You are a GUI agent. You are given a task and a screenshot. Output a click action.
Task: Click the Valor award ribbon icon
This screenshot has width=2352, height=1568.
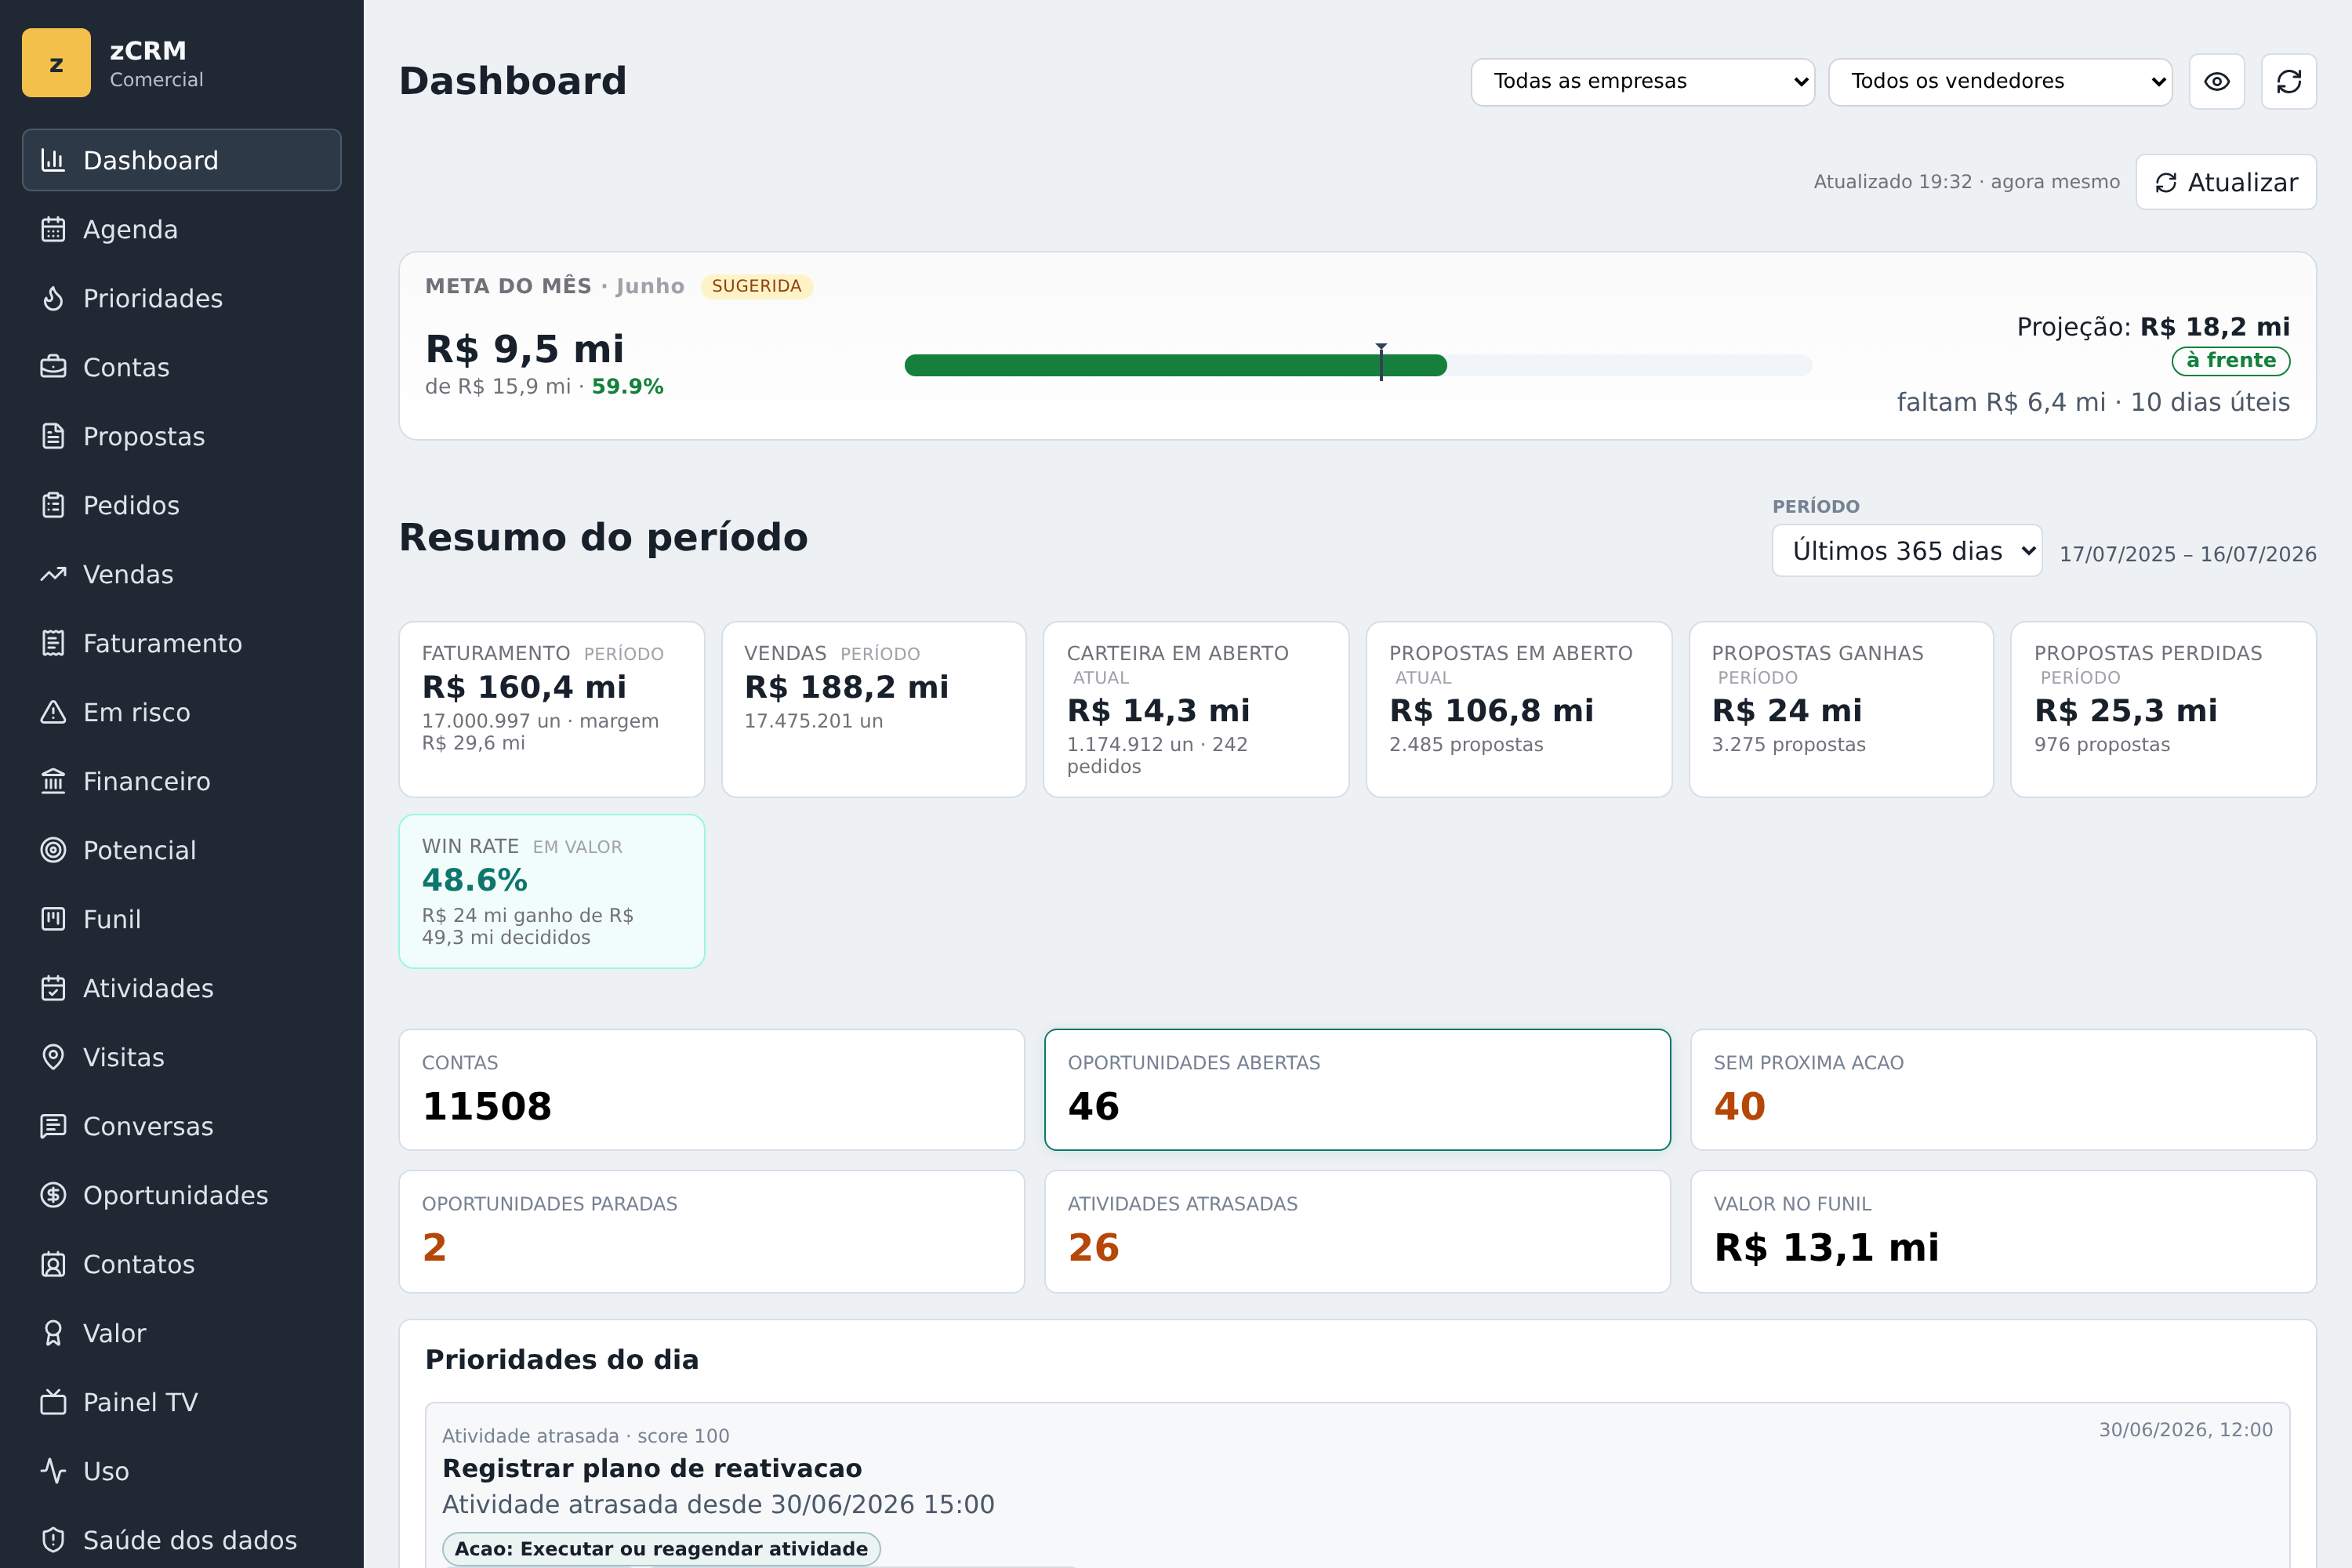pos(53,1333)
